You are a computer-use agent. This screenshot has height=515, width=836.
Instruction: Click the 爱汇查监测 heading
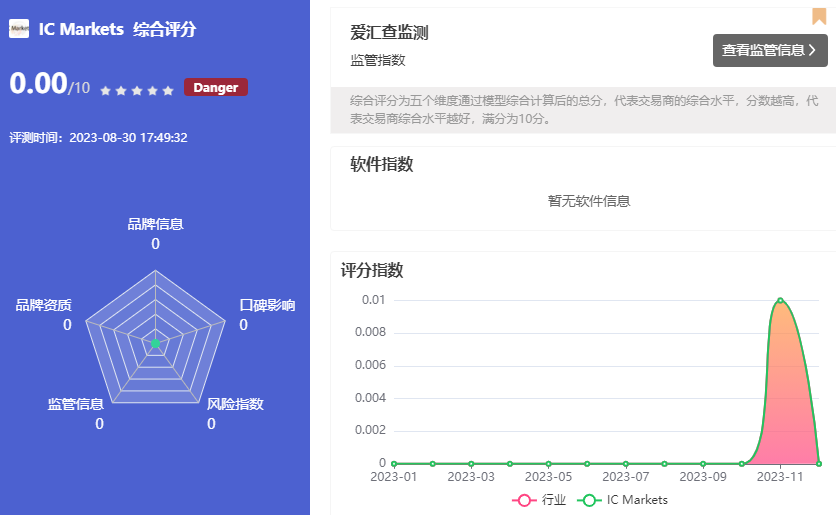pyautogui.click(x=389, y=33)
